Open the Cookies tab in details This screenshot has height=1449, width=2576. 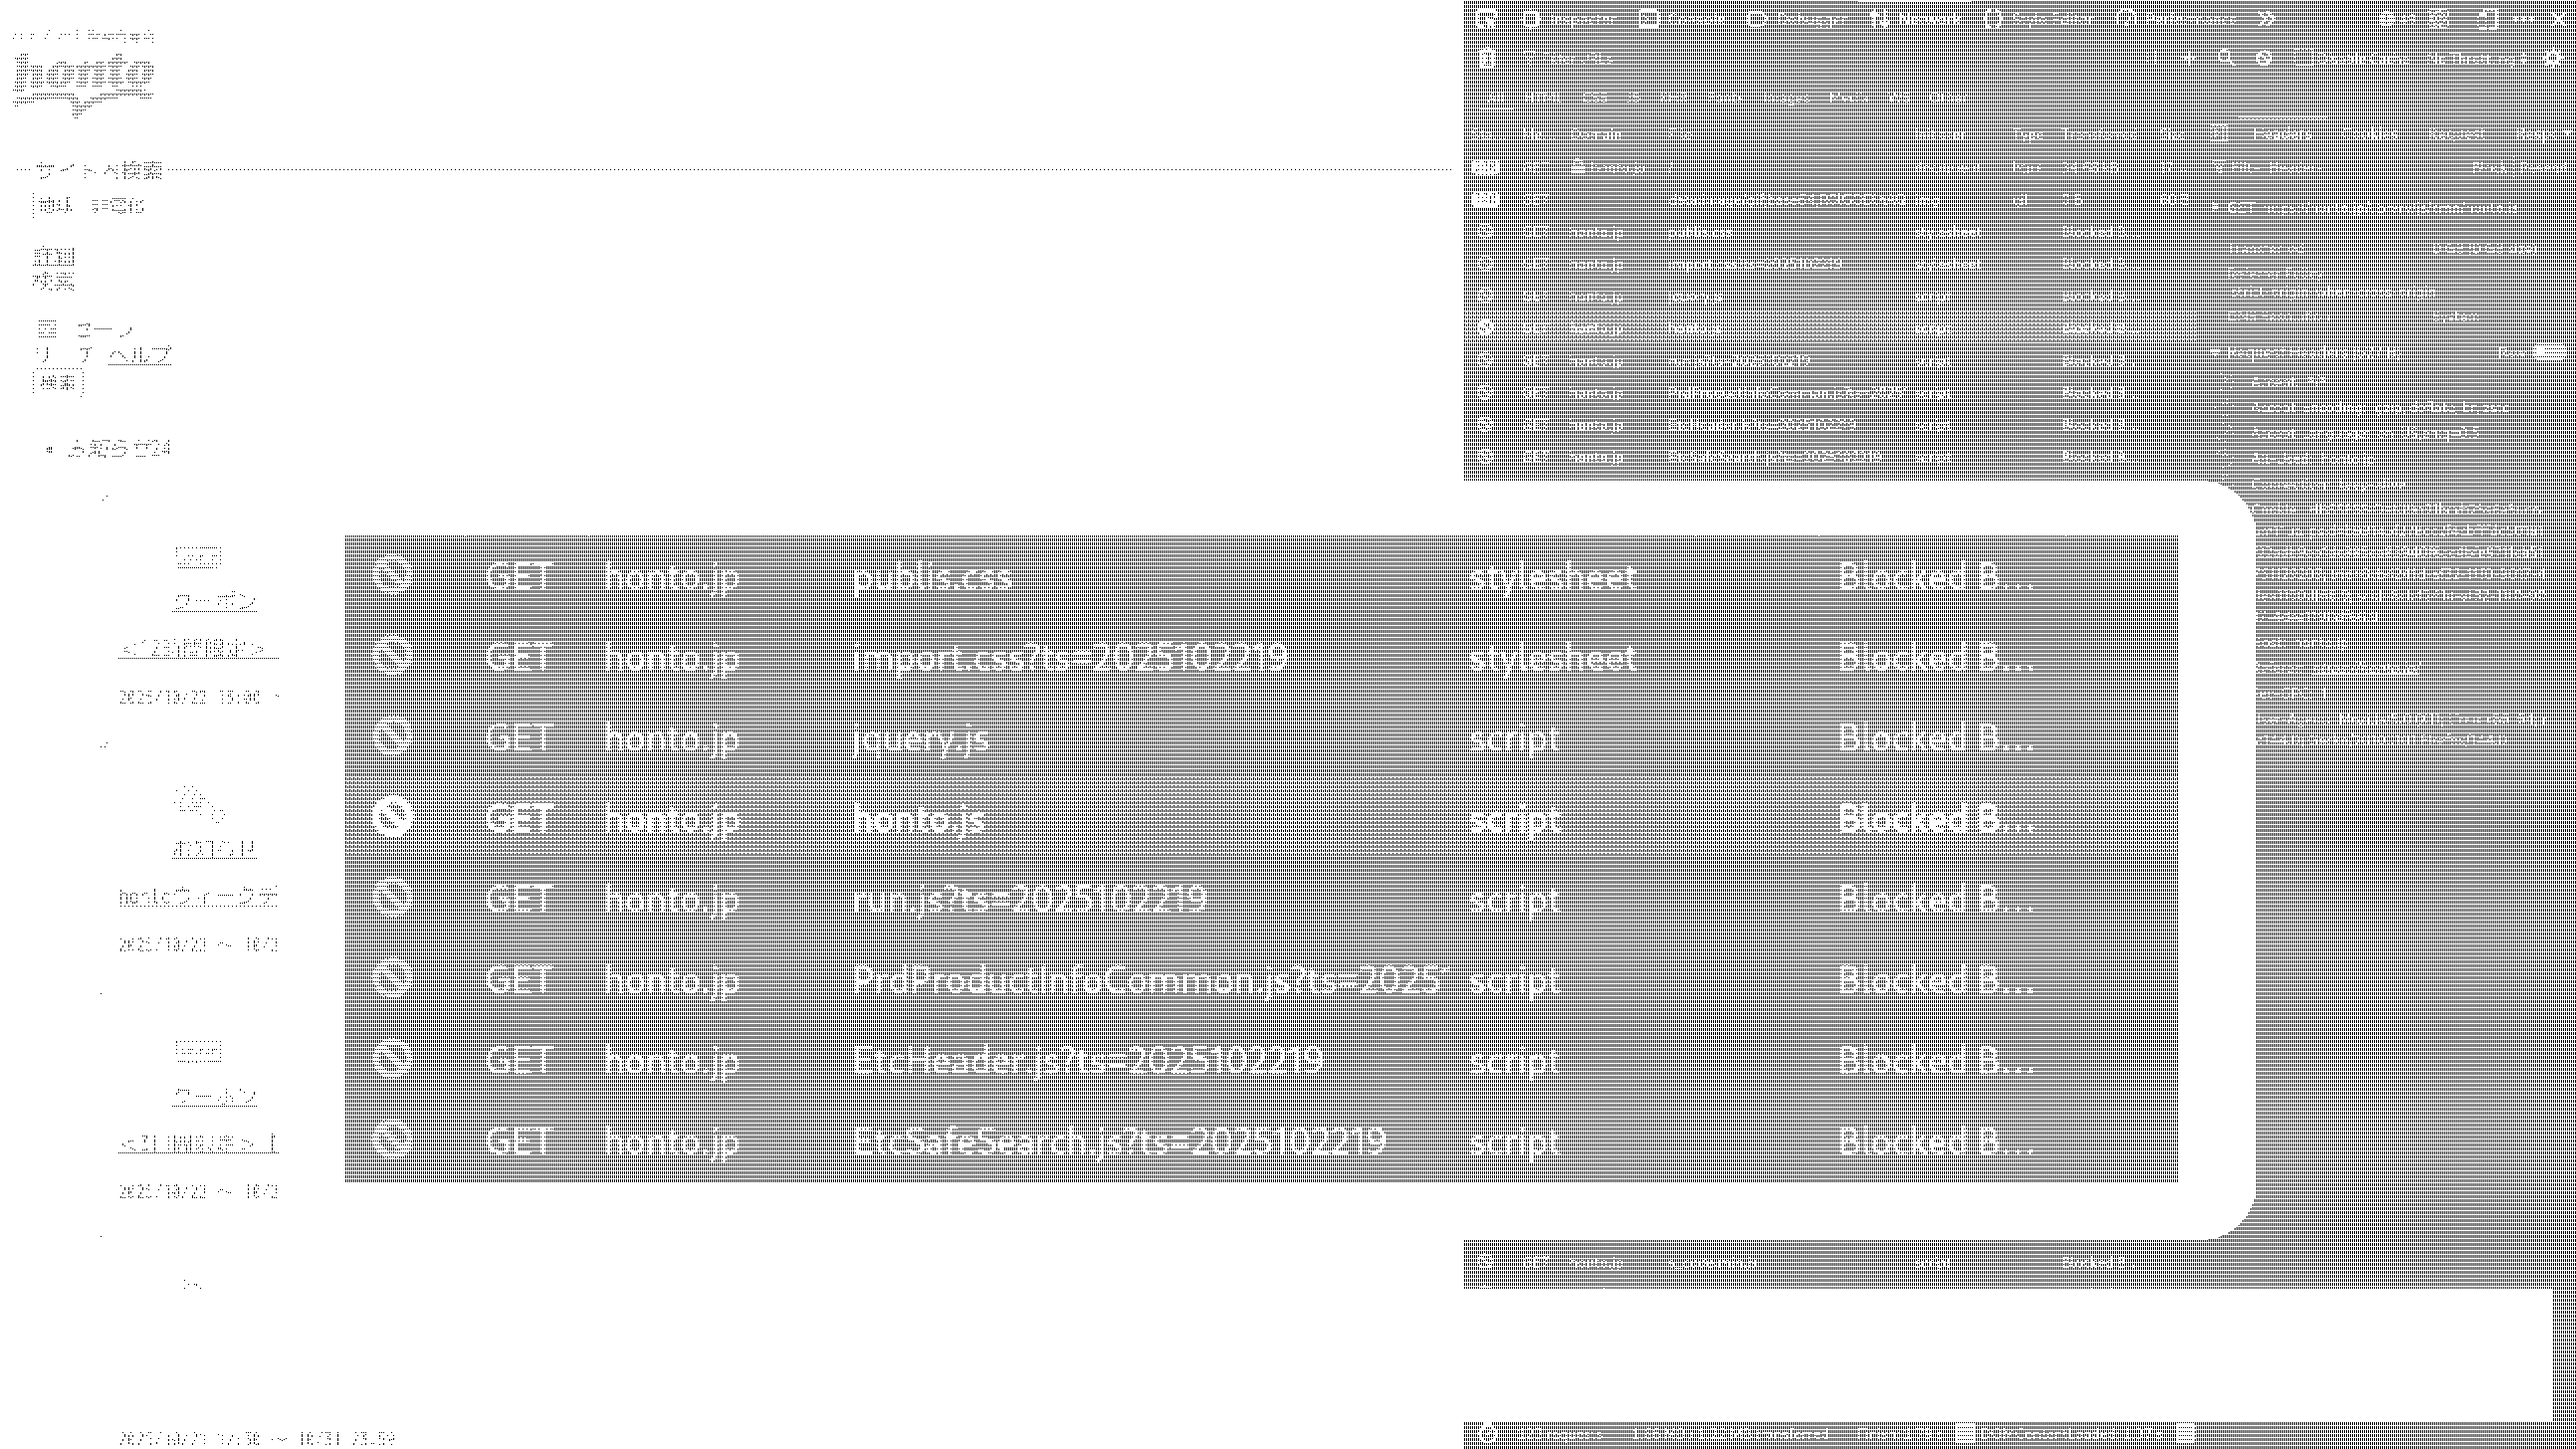point(2368,134)
